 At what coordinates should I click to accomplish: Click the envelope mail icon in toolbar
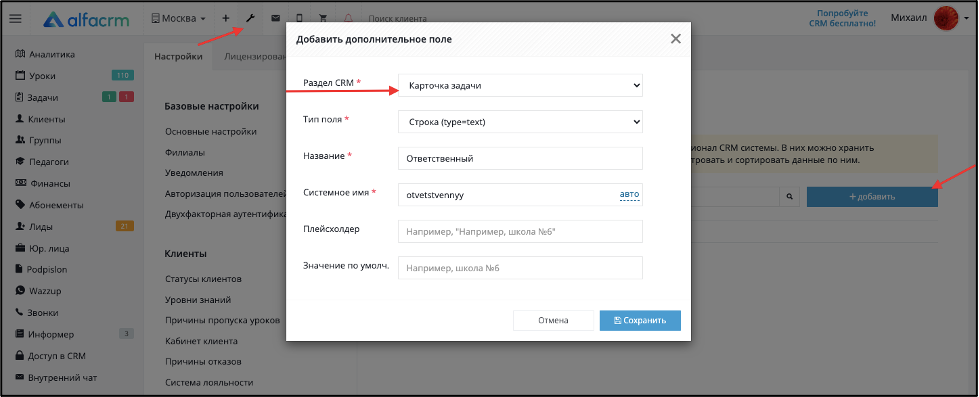click(275, 19)
